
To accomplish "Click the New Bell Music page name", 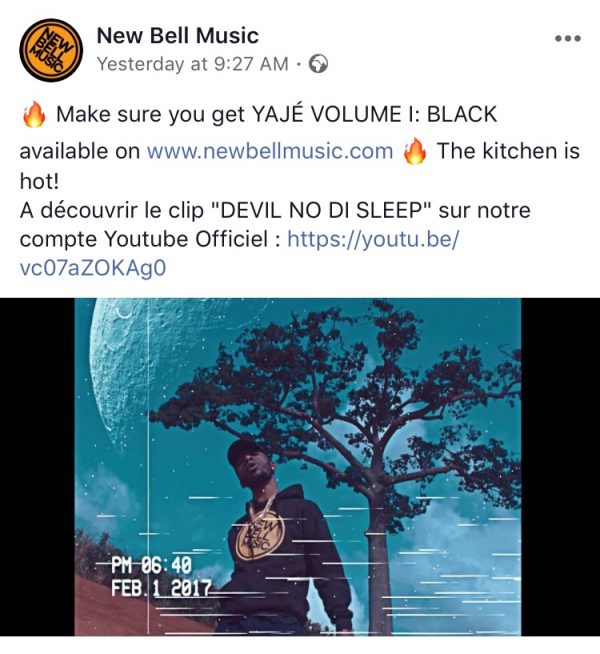I will click(x=178, y=35).
